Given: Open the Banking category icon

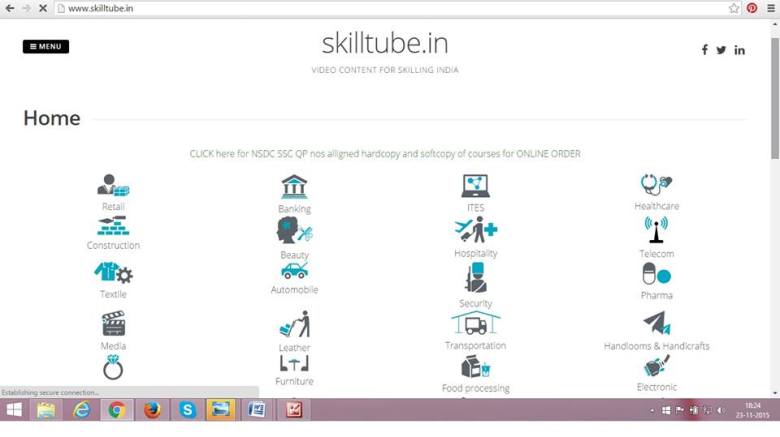Looking at the screenshot, I should tap(294, 187).
